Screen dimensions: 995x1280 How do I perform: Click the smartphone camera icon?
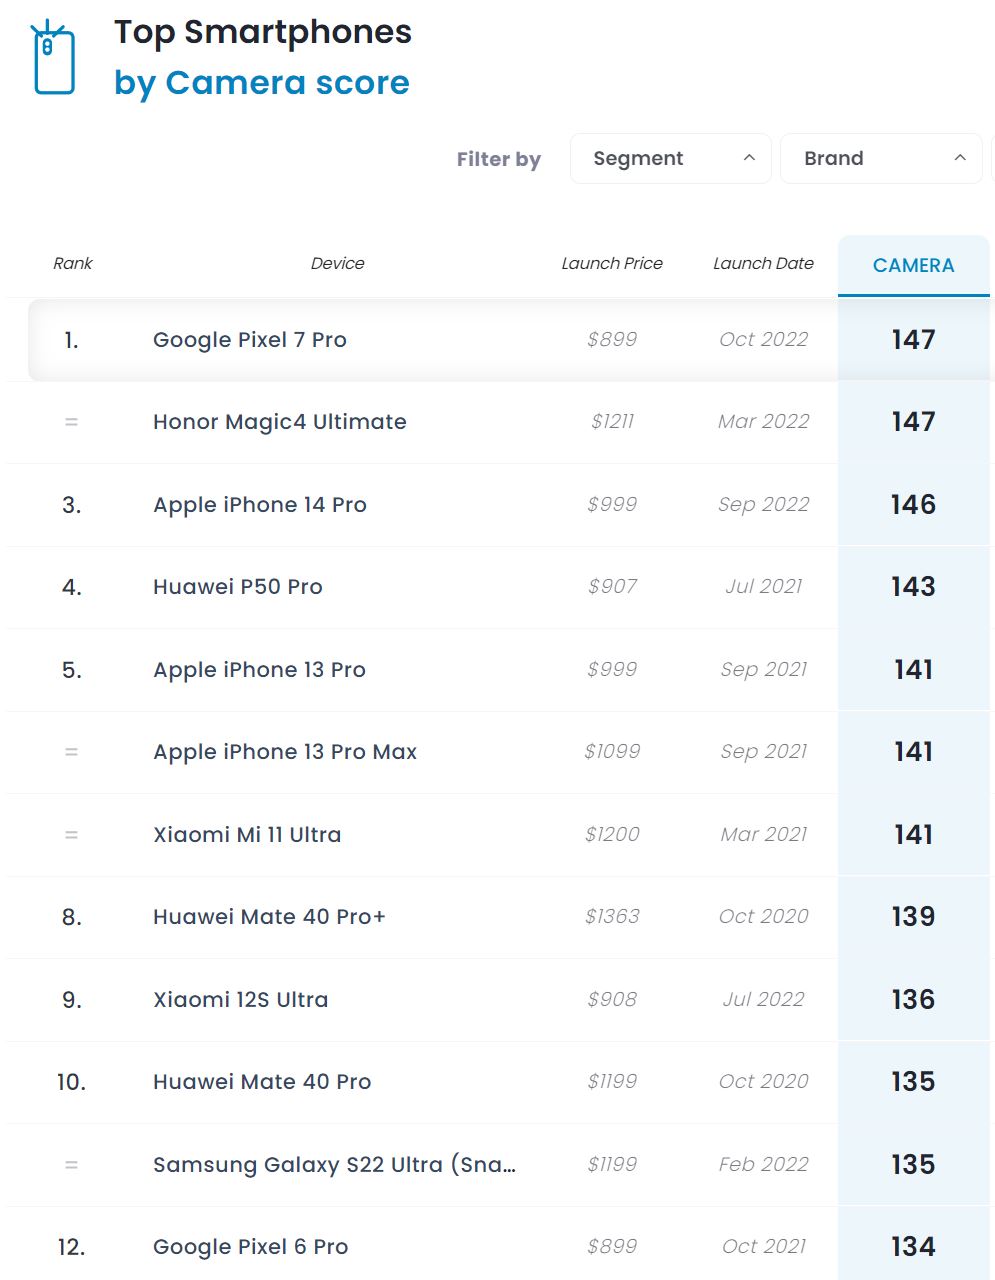54,60
